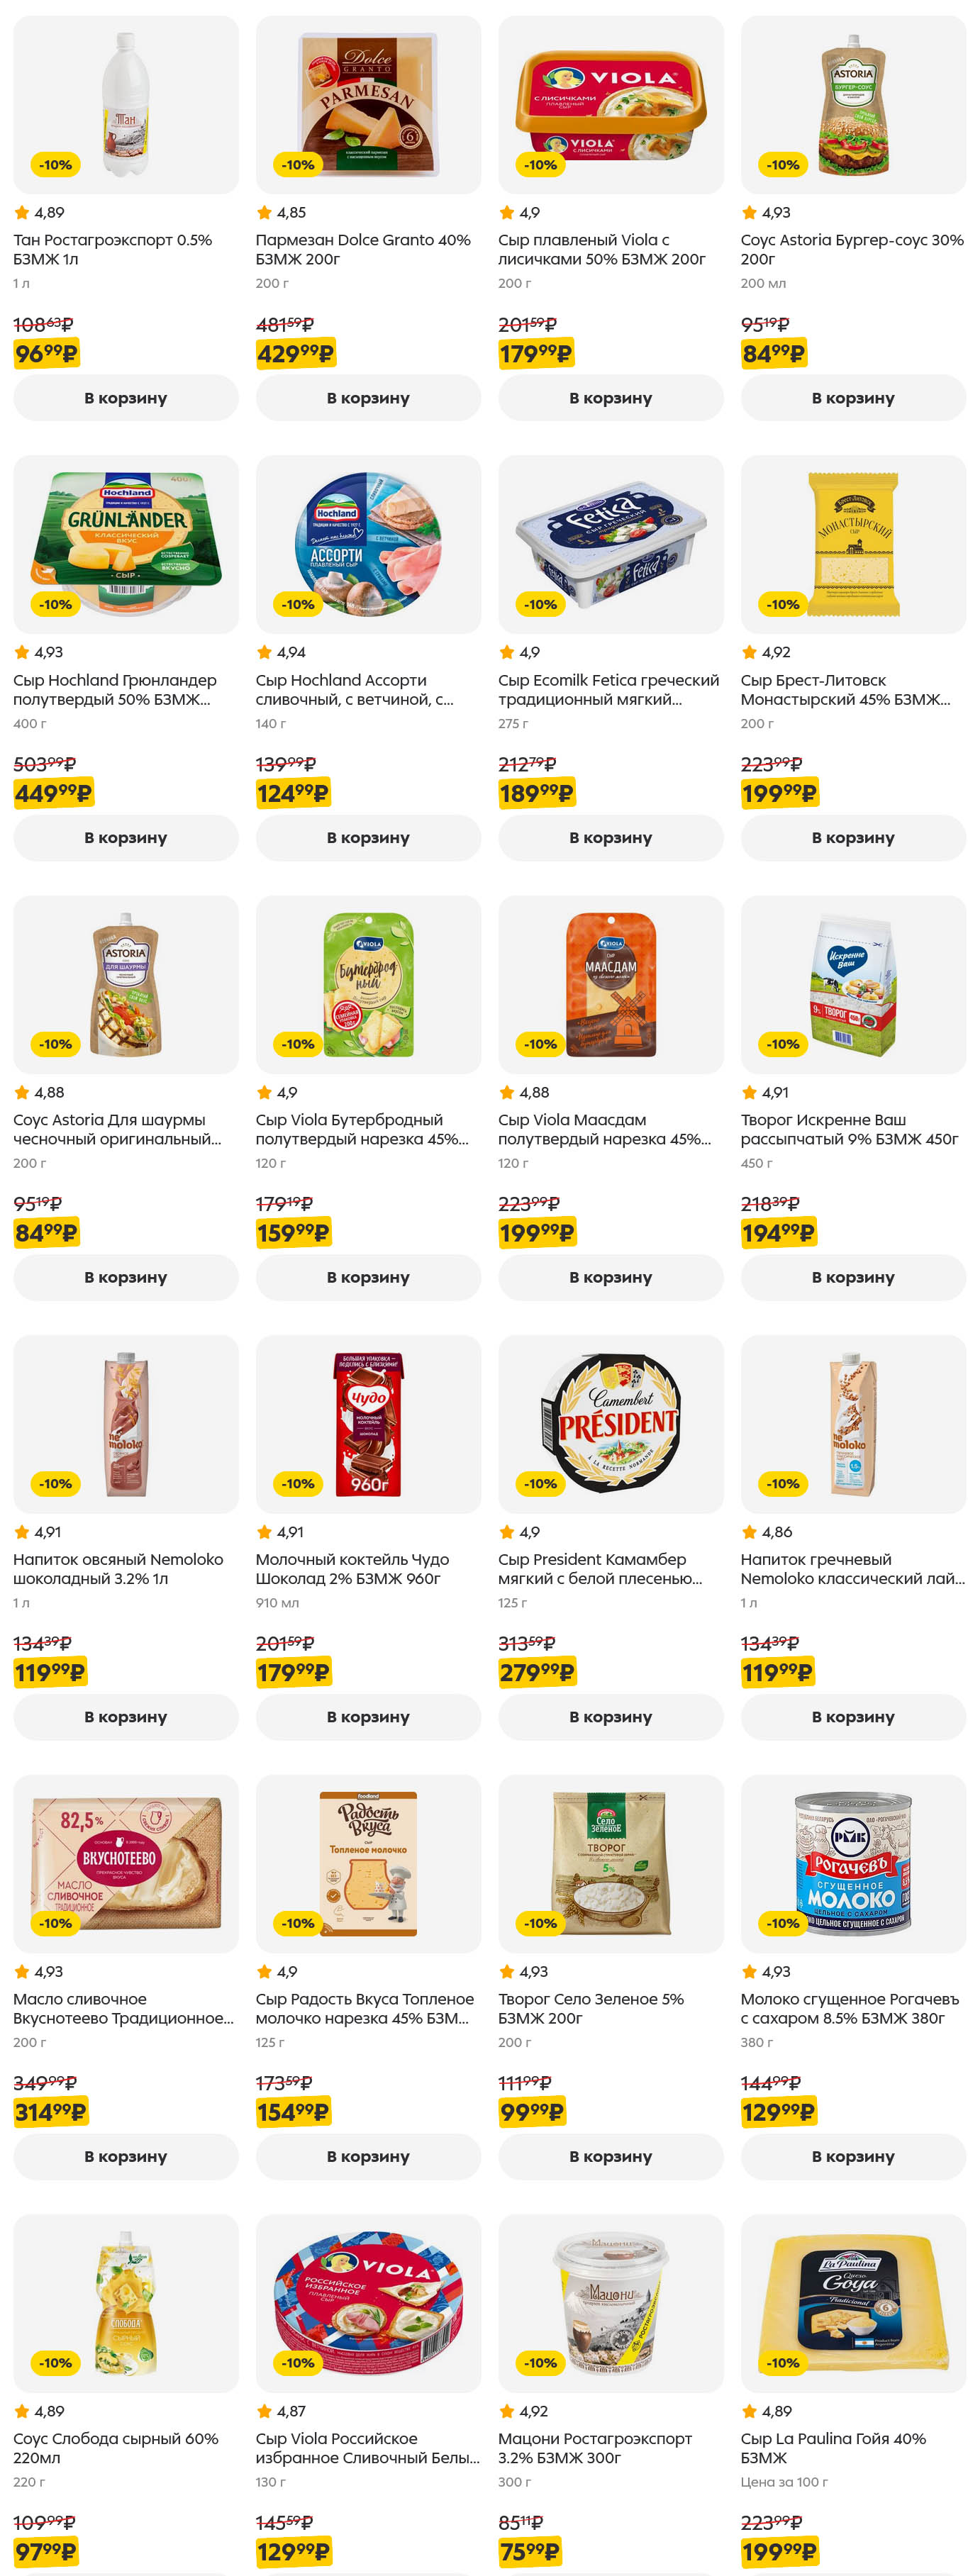Click the -10% badge on Вкуснотеево butter

(x=56, y=1923)
